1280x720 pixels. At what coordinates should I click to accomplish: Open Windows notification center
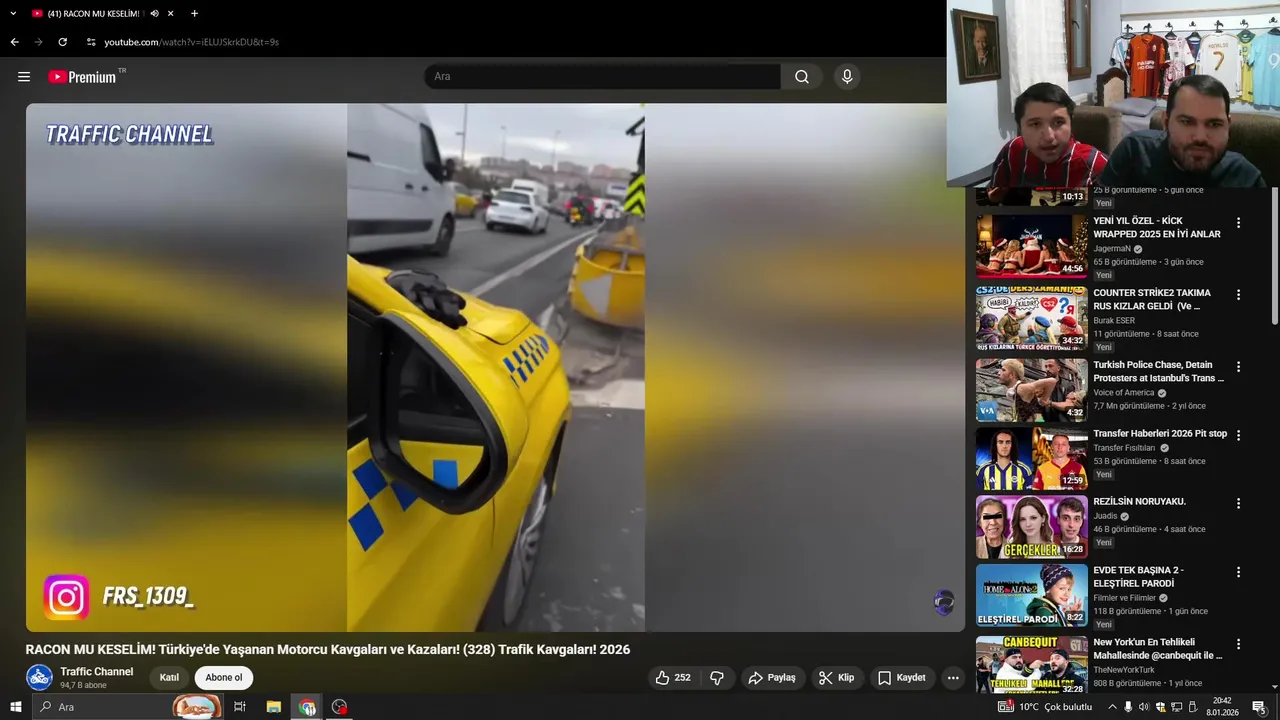point(1259,707)
